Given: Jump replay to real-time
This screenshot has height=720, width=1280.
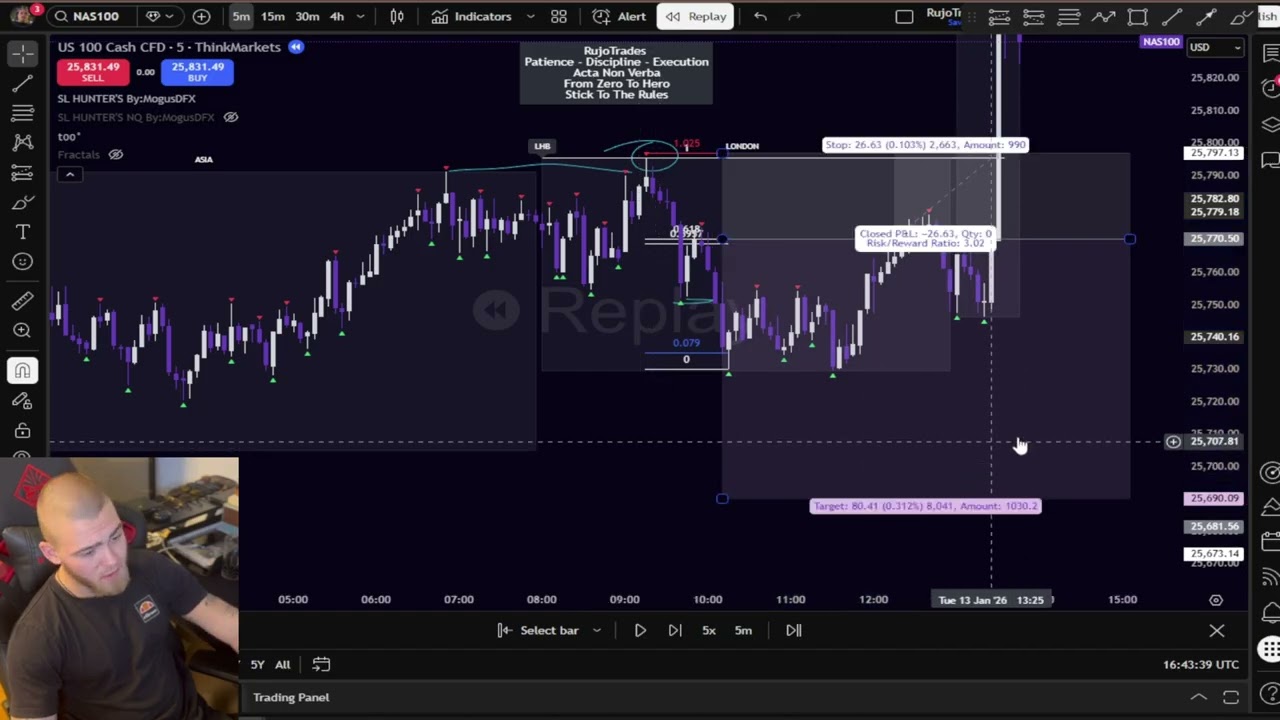Looking at the screenshot, I should click(794, 630).
